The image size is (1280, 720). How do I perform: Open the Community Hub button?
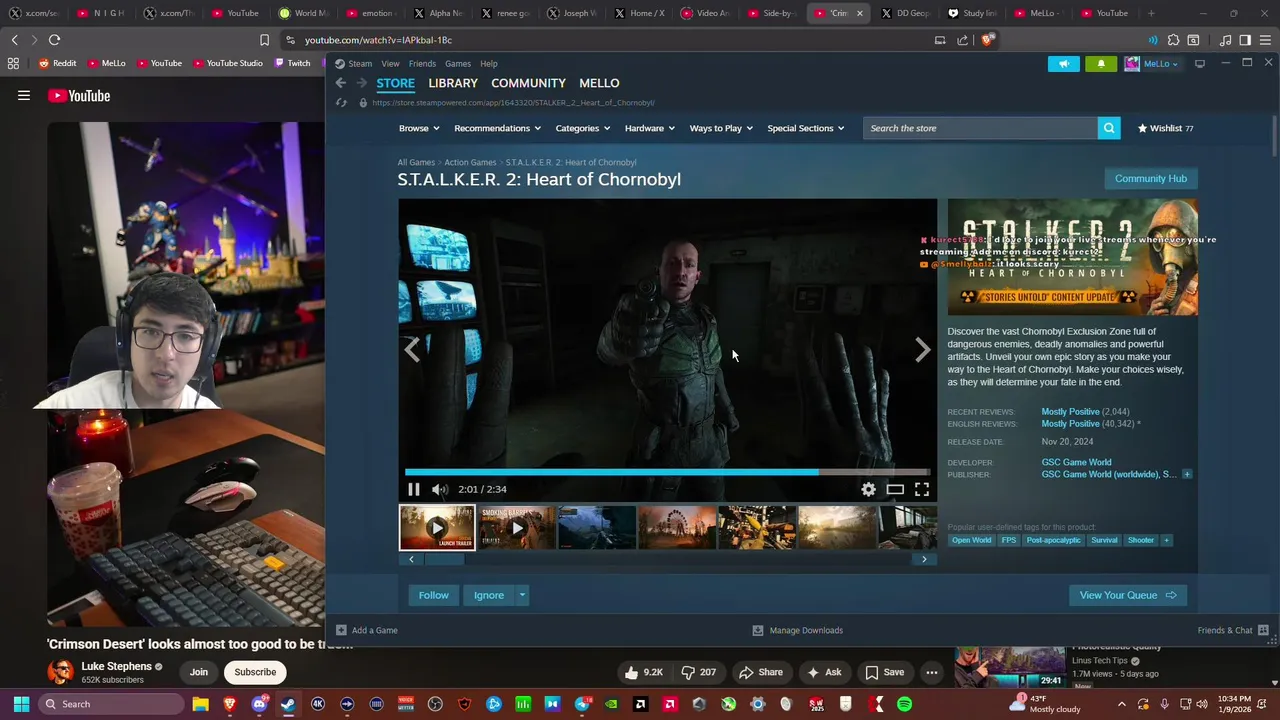[x=1150, y=178]
